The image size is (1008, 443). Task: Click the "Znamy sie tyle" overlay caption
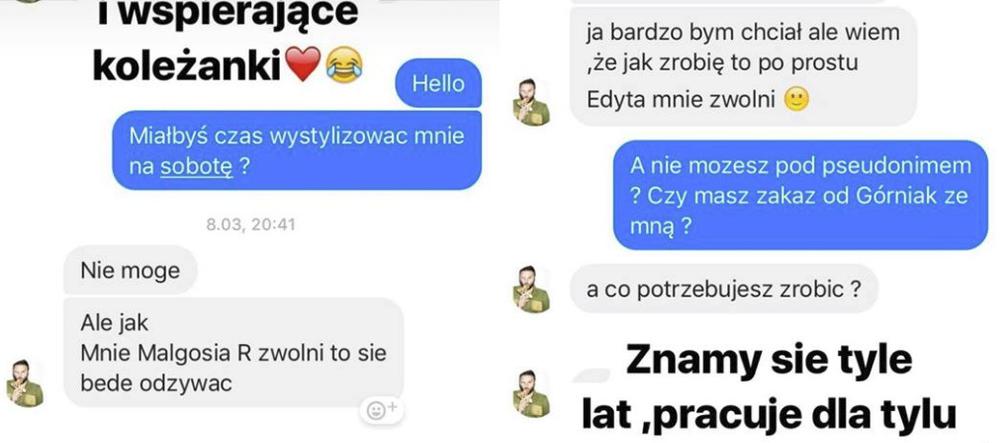click(x=769, y=359)
